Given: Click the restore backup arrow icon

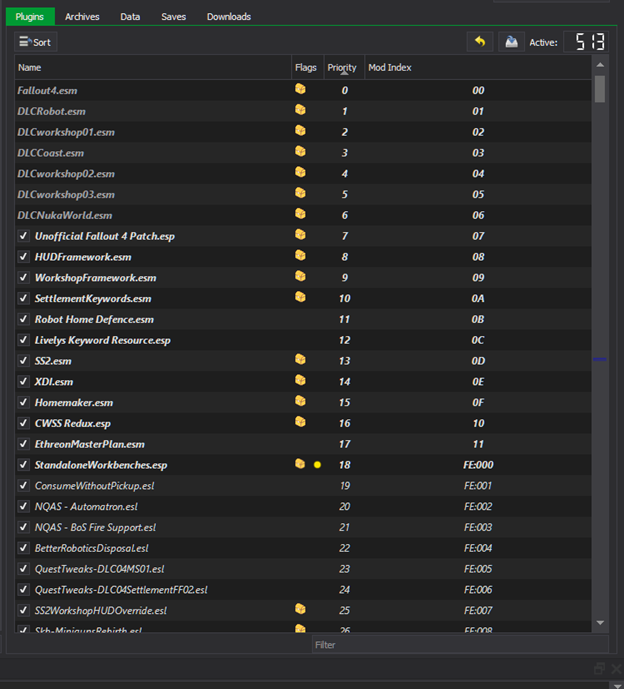Looking at the screenshot, I should (480, 42).
